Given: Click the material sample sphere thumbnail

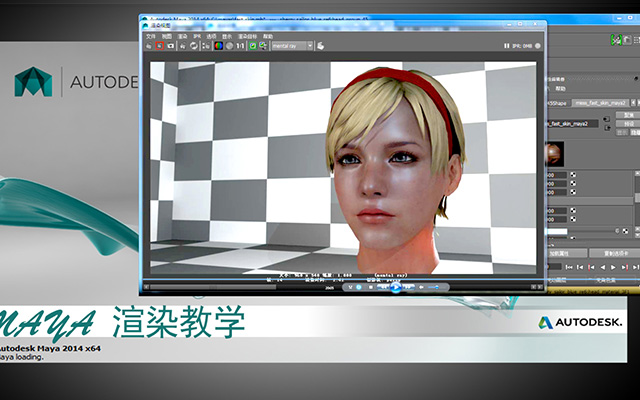Looking at the screenshot, I should (555, 154).
